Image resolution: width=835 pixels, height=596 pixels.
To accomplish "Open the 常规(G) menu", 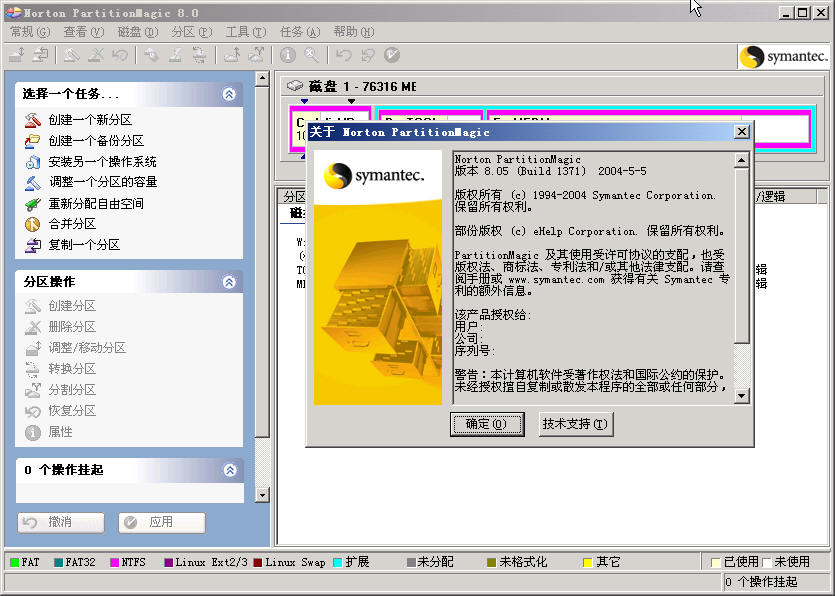I will pyautogui.click(x=30, y=32).
